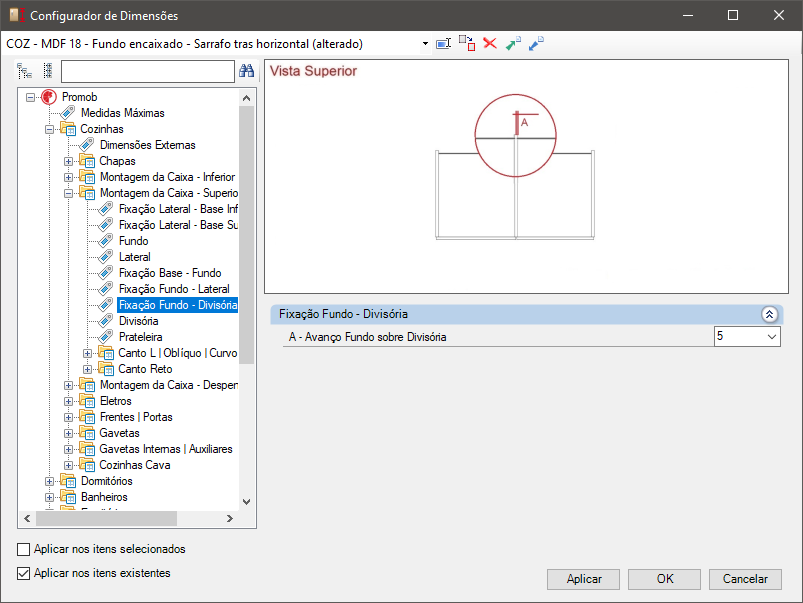This screenshot has width=803, height=603.
Task: Click the Aplicar button
Action: pyautogui.click(x=583, y=579)
